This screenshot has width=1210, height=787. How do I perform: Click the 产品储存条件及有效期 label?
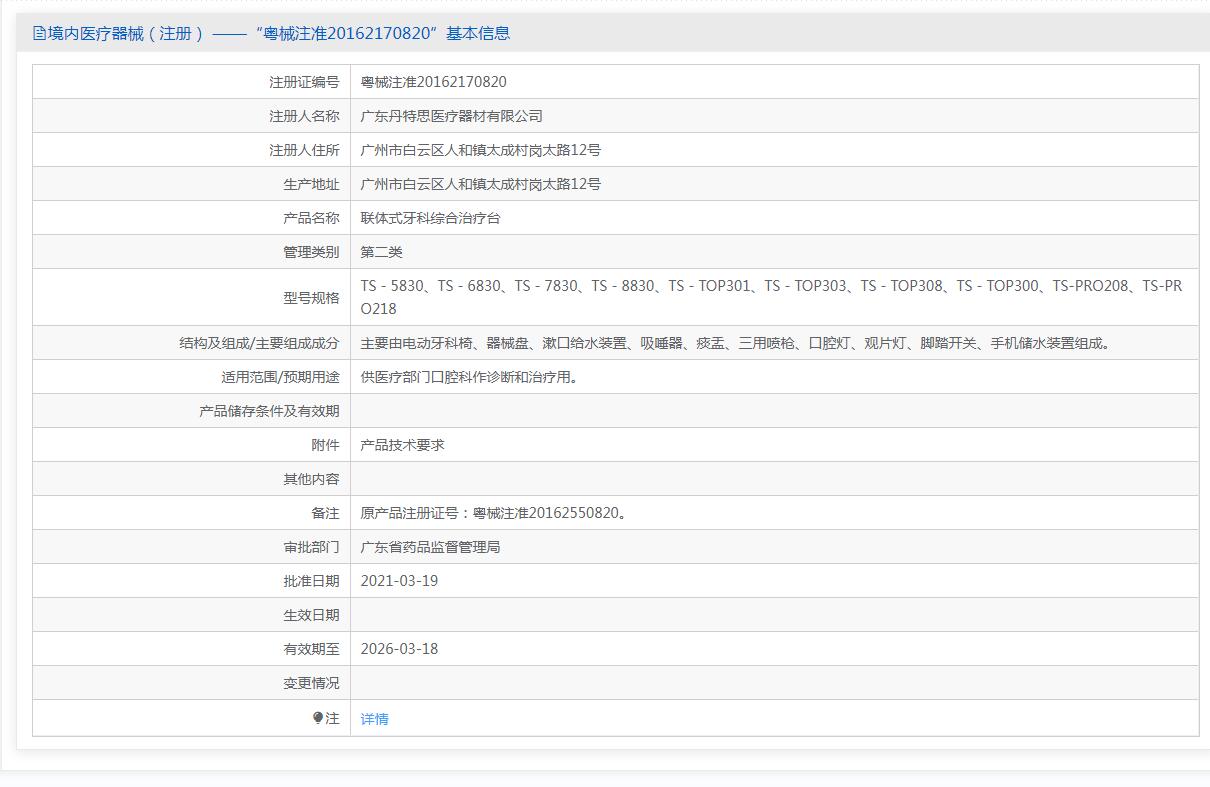point(269,411)
